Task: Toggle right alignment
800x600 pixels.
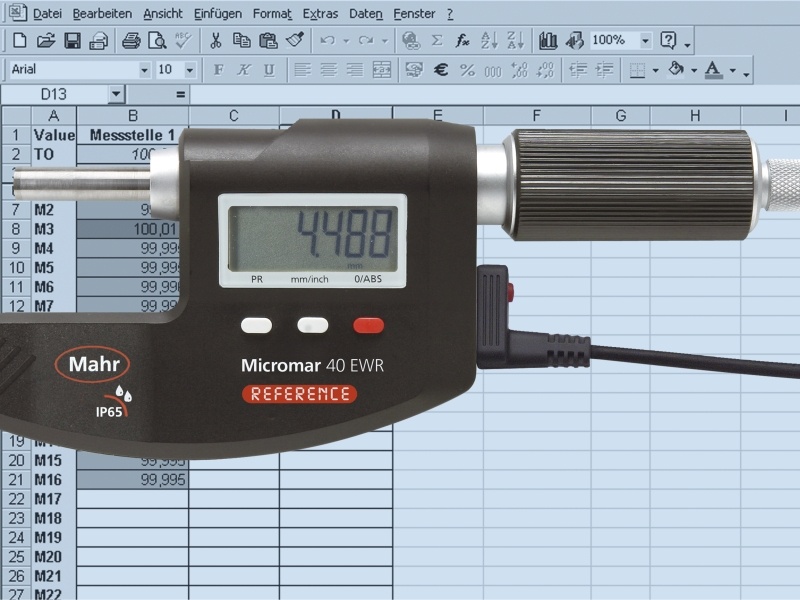Action: (x=355, y=70)
